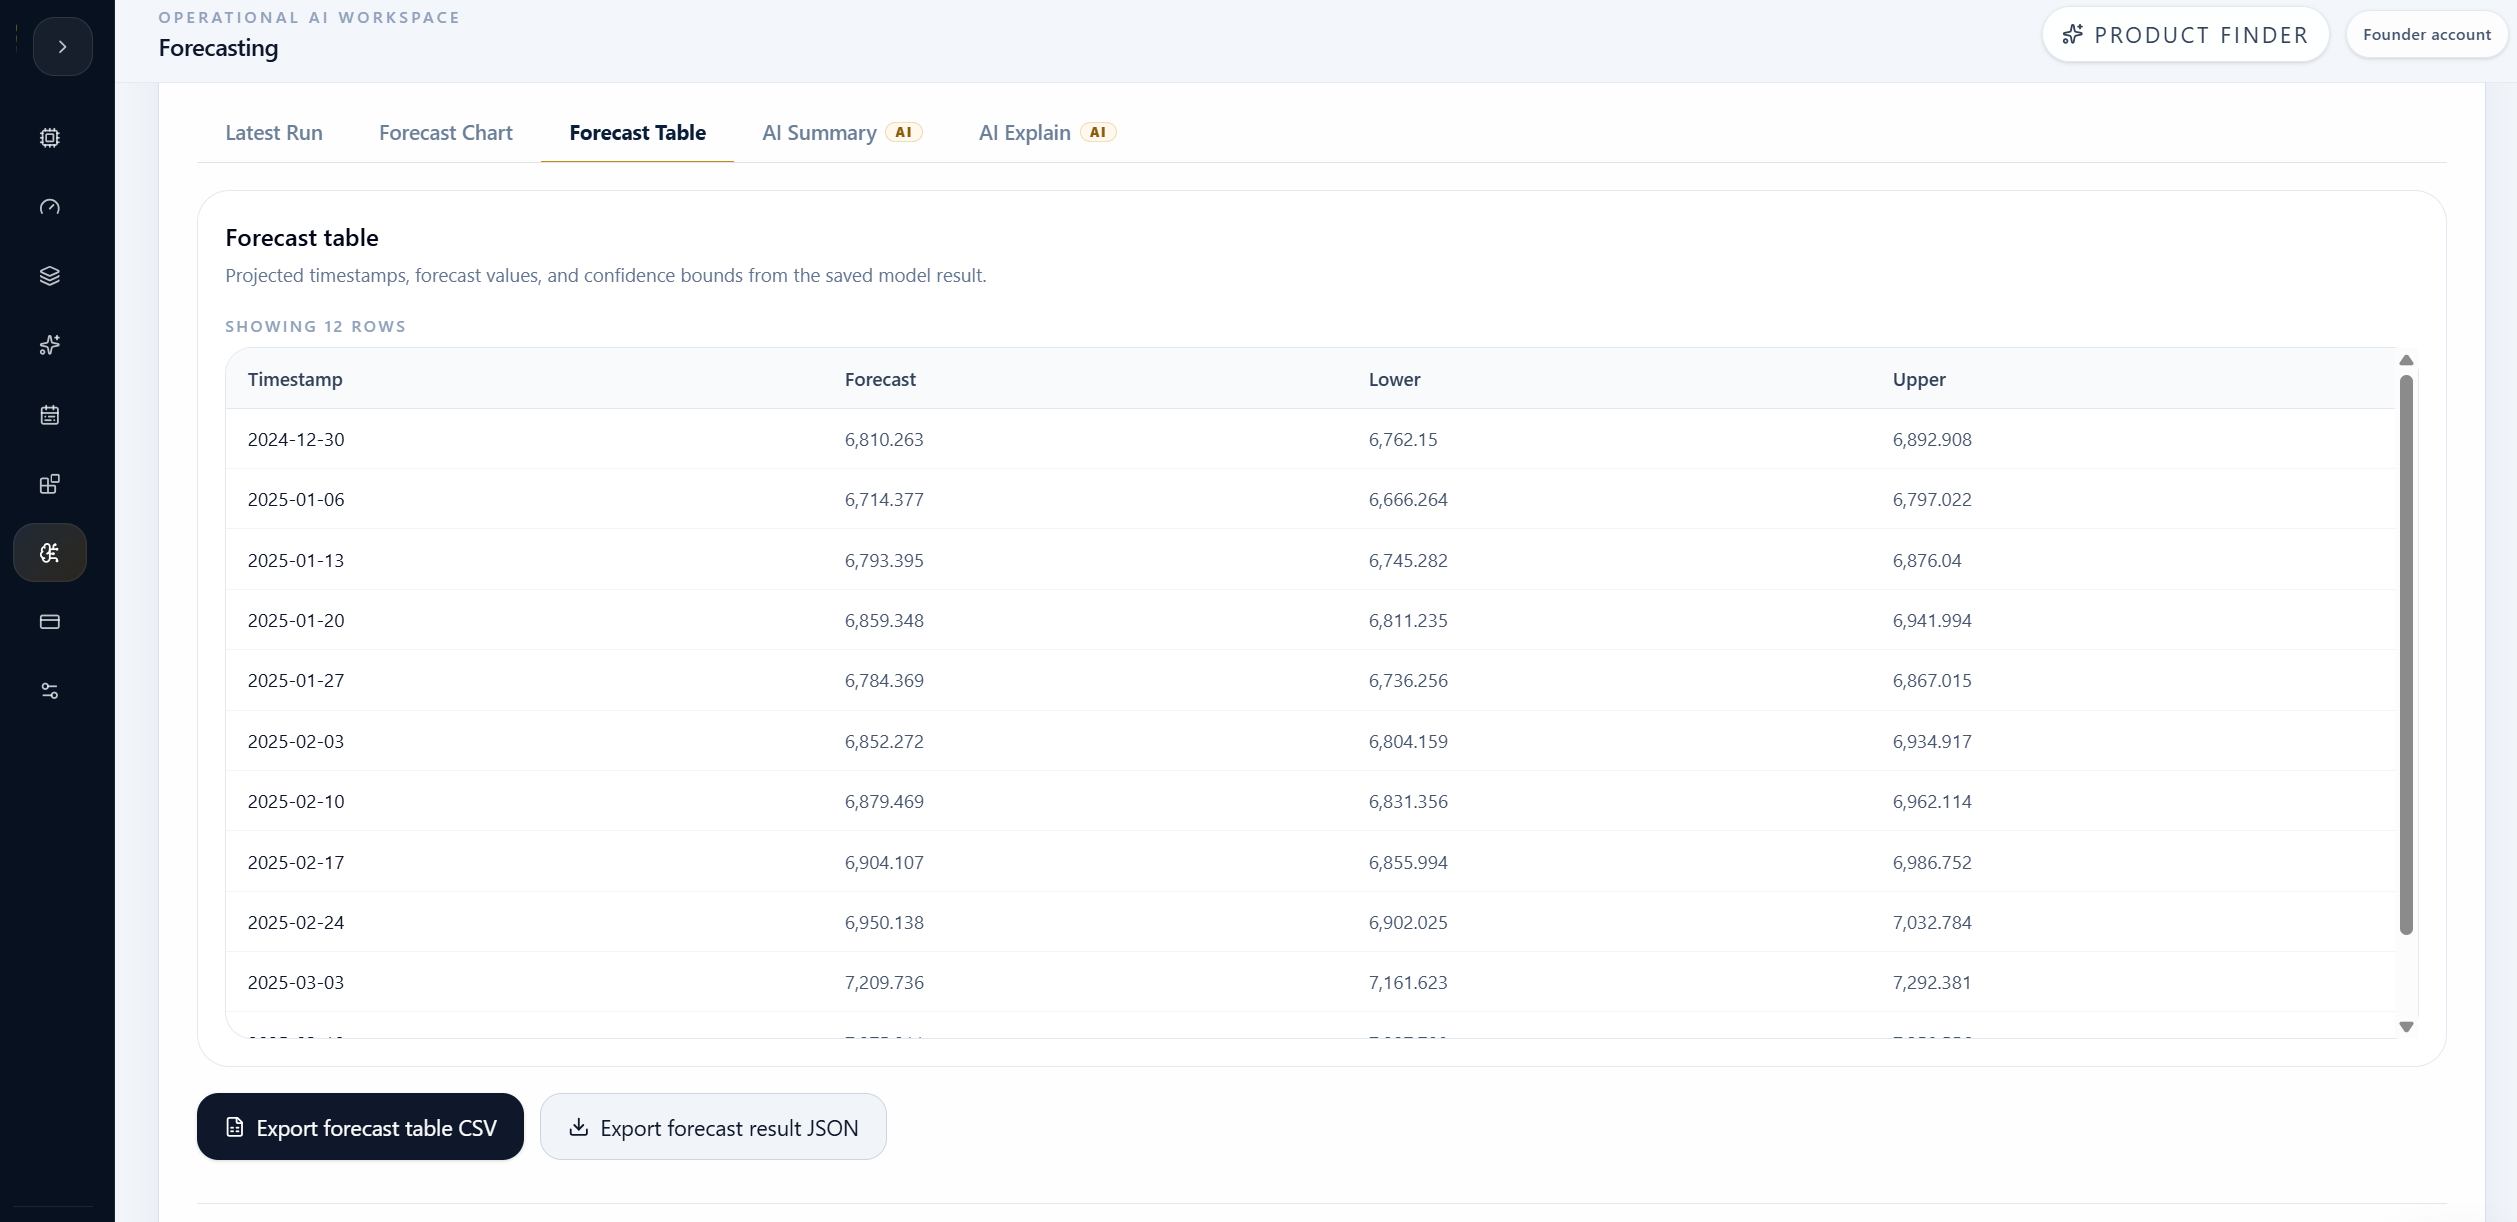Open the calendar icon in sidebar
This screenshot has width=2517, height=1222.
tap(50, 415)
